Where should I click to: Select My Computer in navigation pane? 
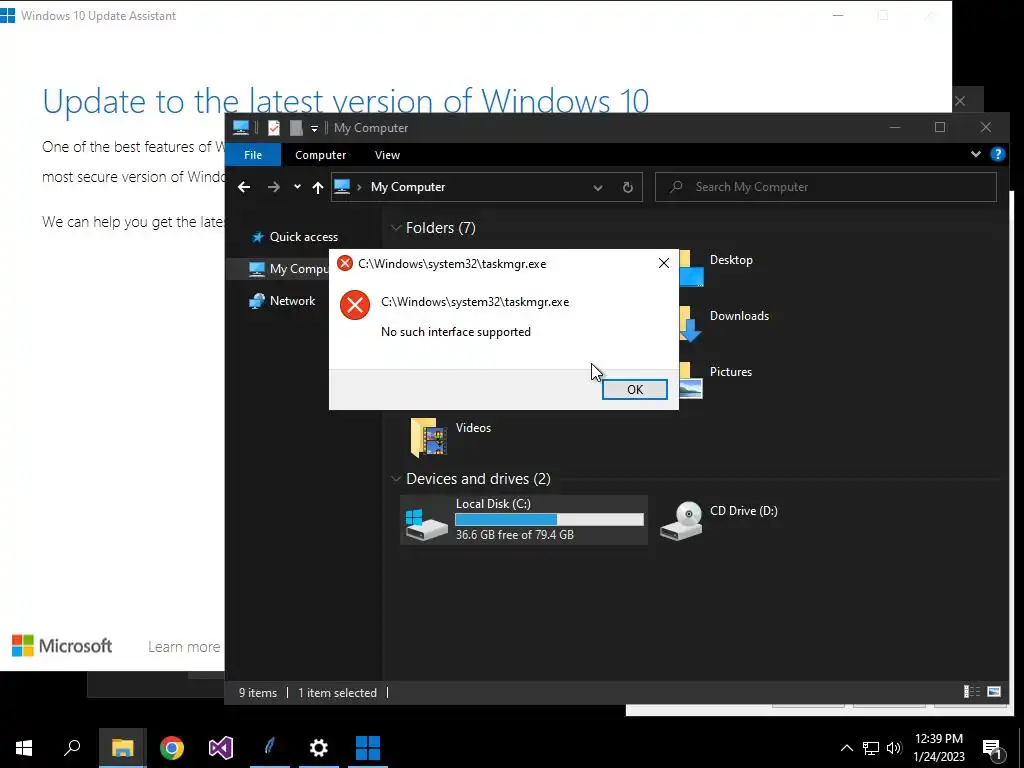point(287,268)
